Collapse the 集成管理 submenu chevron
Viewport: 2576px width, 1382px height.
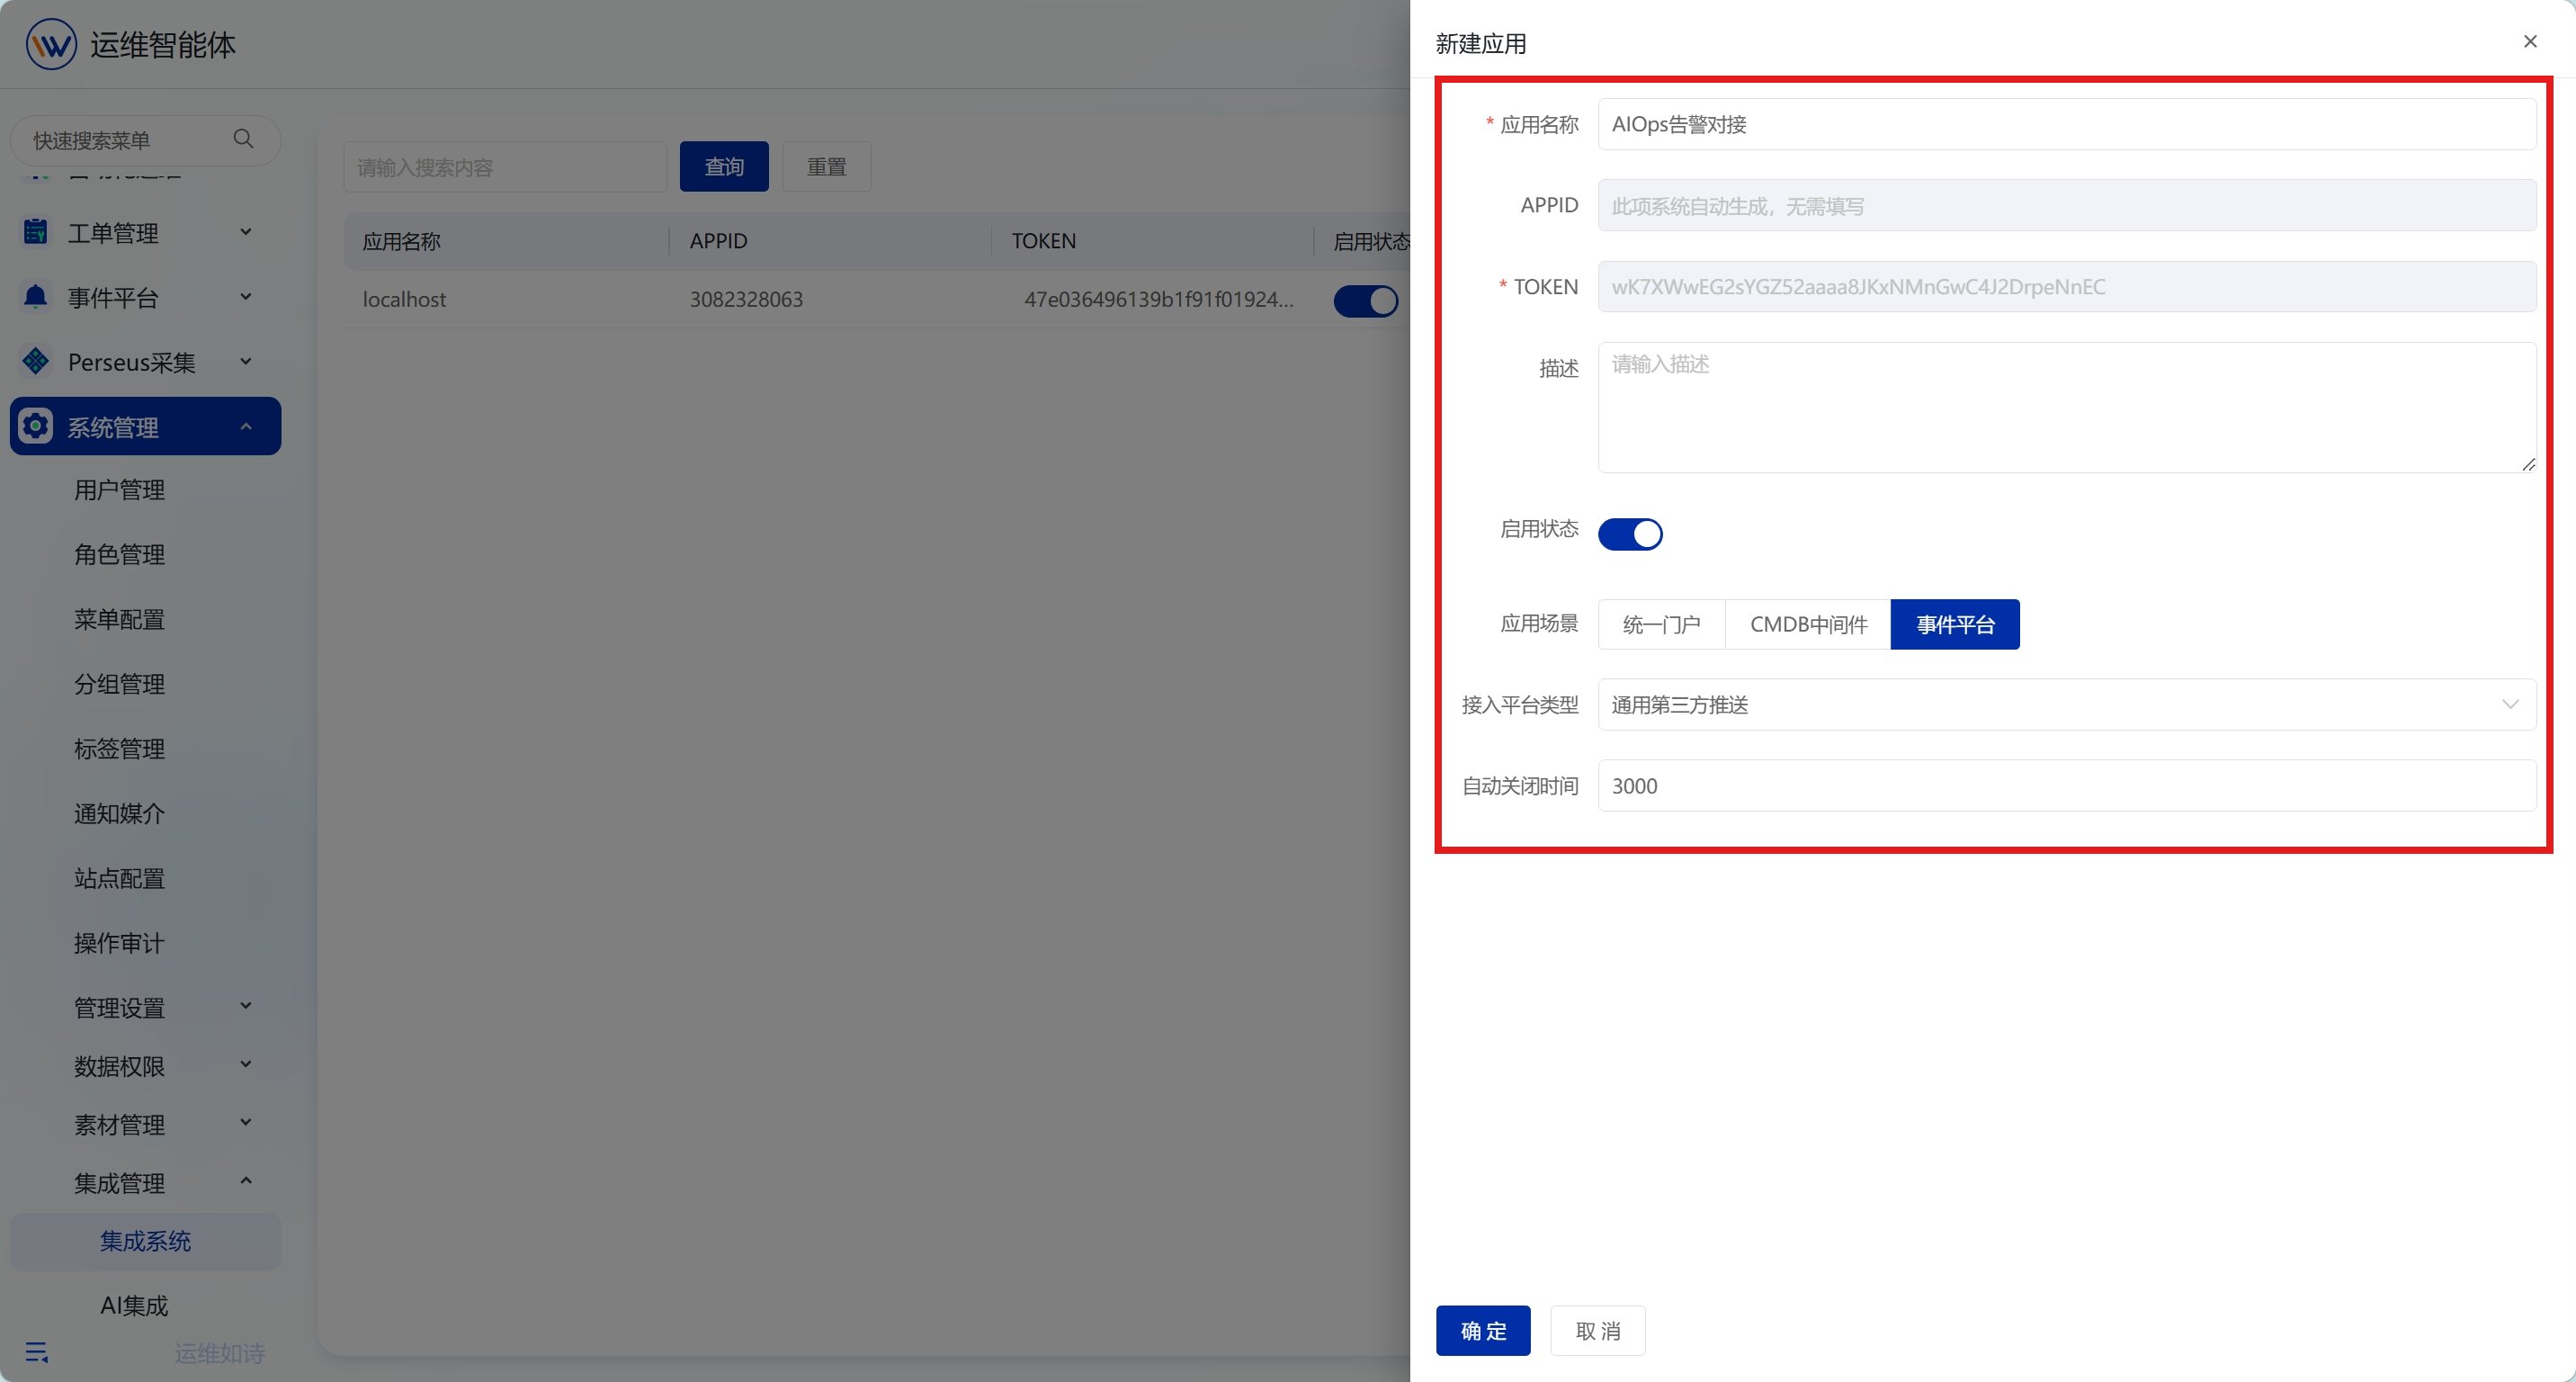[x=246, y=1181]
